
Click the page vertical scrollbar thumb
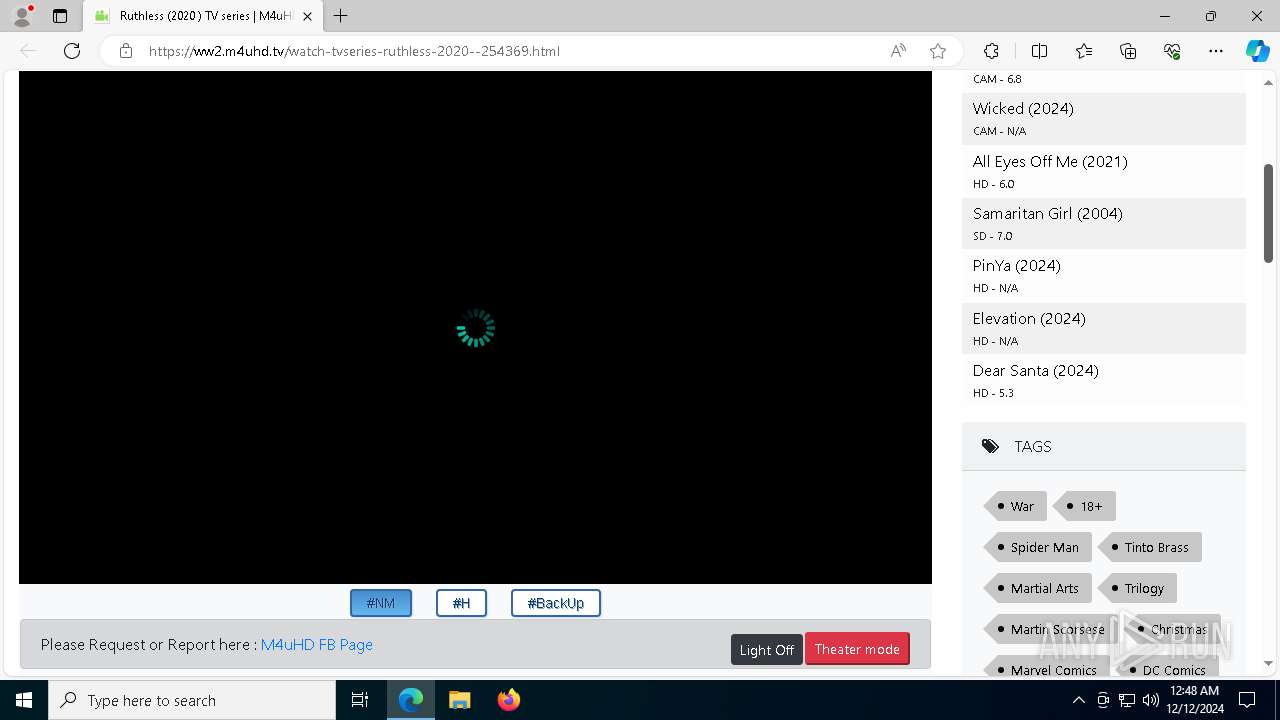[x=1268, y=213]
